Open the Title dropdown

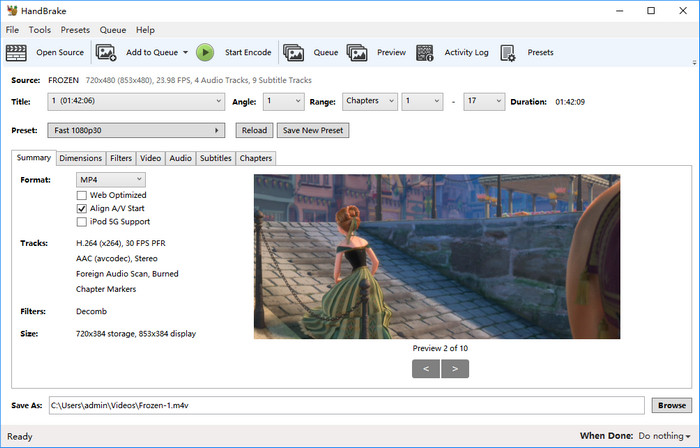tap(136, 101)
